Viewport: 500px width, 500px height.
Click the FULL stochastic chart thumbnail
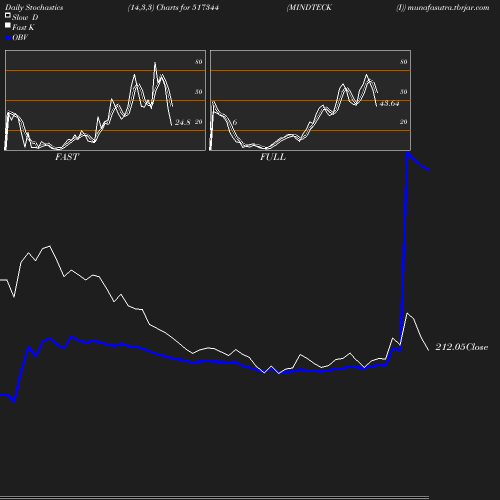(310, 100)
